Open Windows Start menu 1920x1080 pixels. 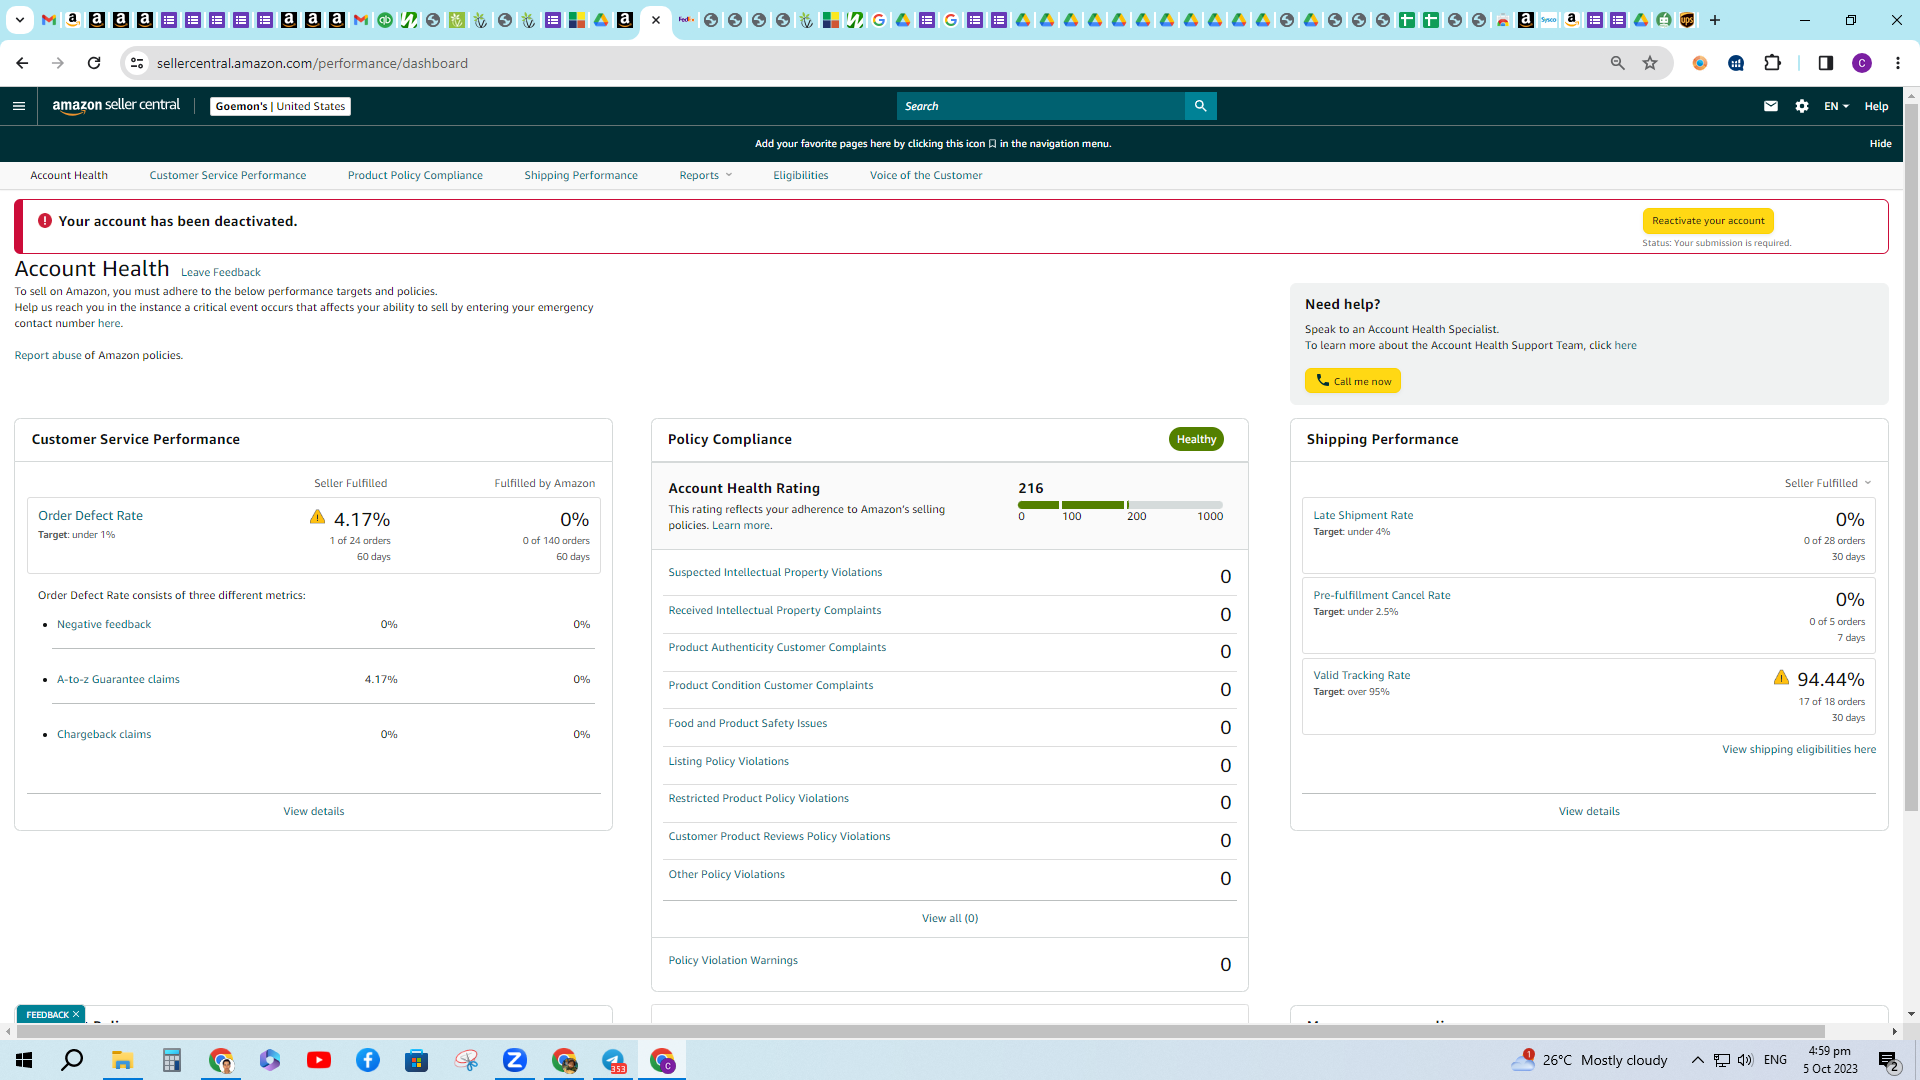pos(24,1060)
